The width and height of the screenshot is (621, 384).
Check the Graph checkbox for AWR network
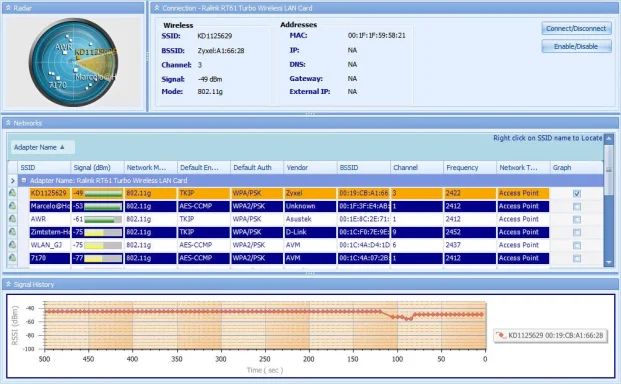pyautogui.click(x=577, y=219)
